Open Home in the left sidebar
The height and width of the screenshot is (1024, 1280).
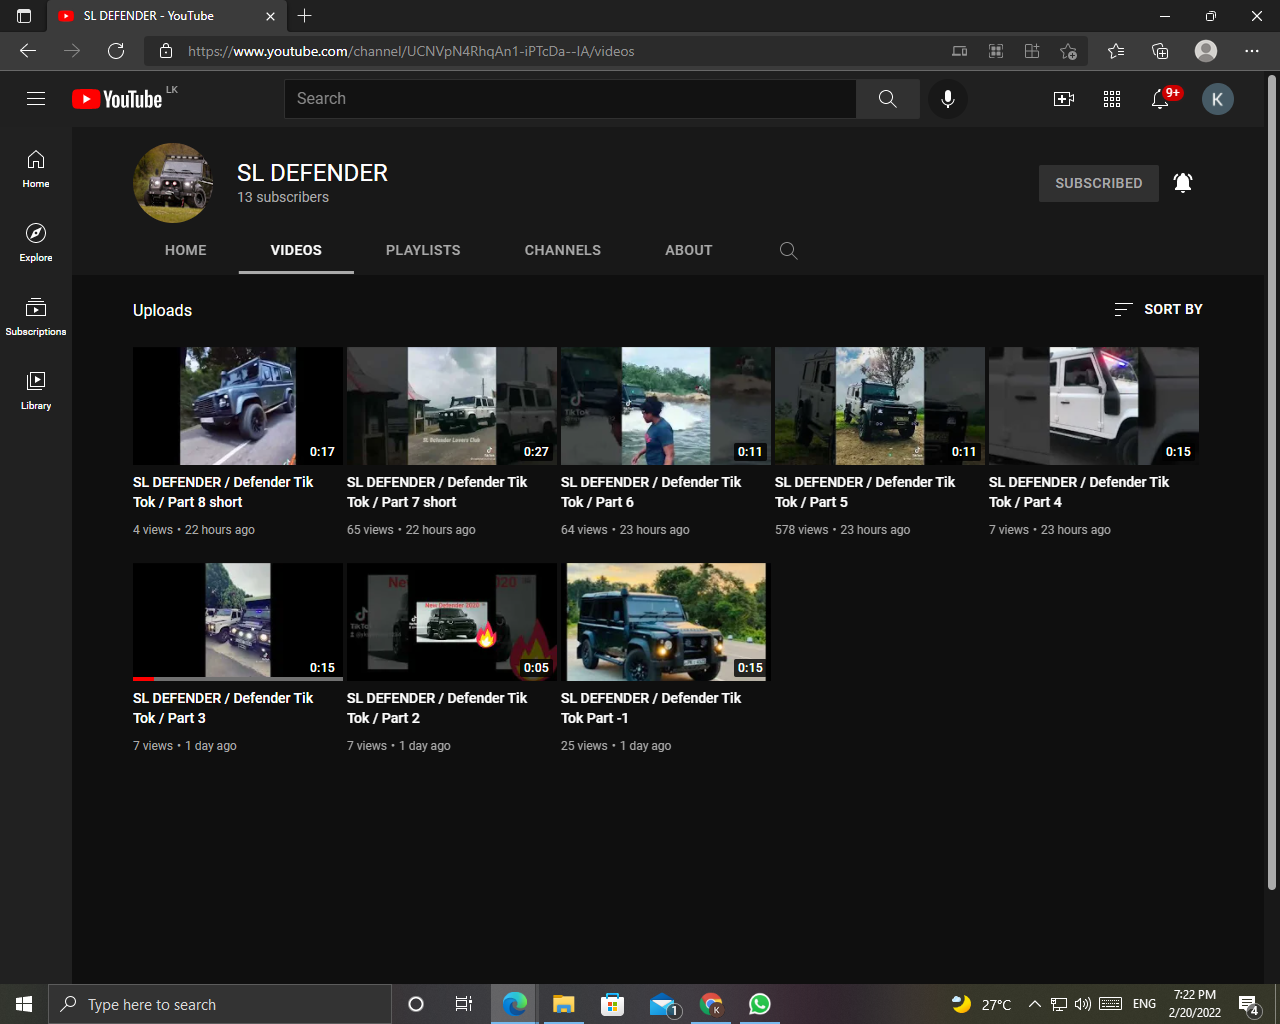(36, 169)
